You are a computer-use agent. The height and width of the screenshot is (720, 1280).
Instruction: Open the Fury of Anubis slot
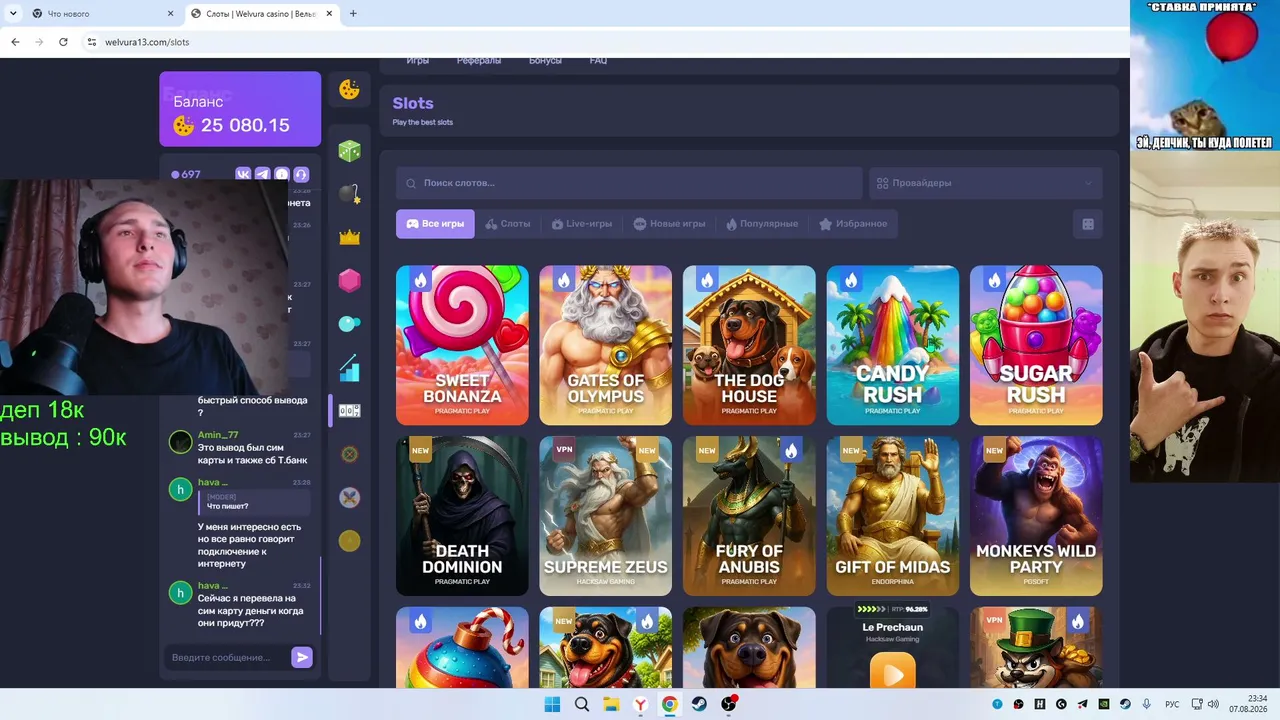coord(749,516)
